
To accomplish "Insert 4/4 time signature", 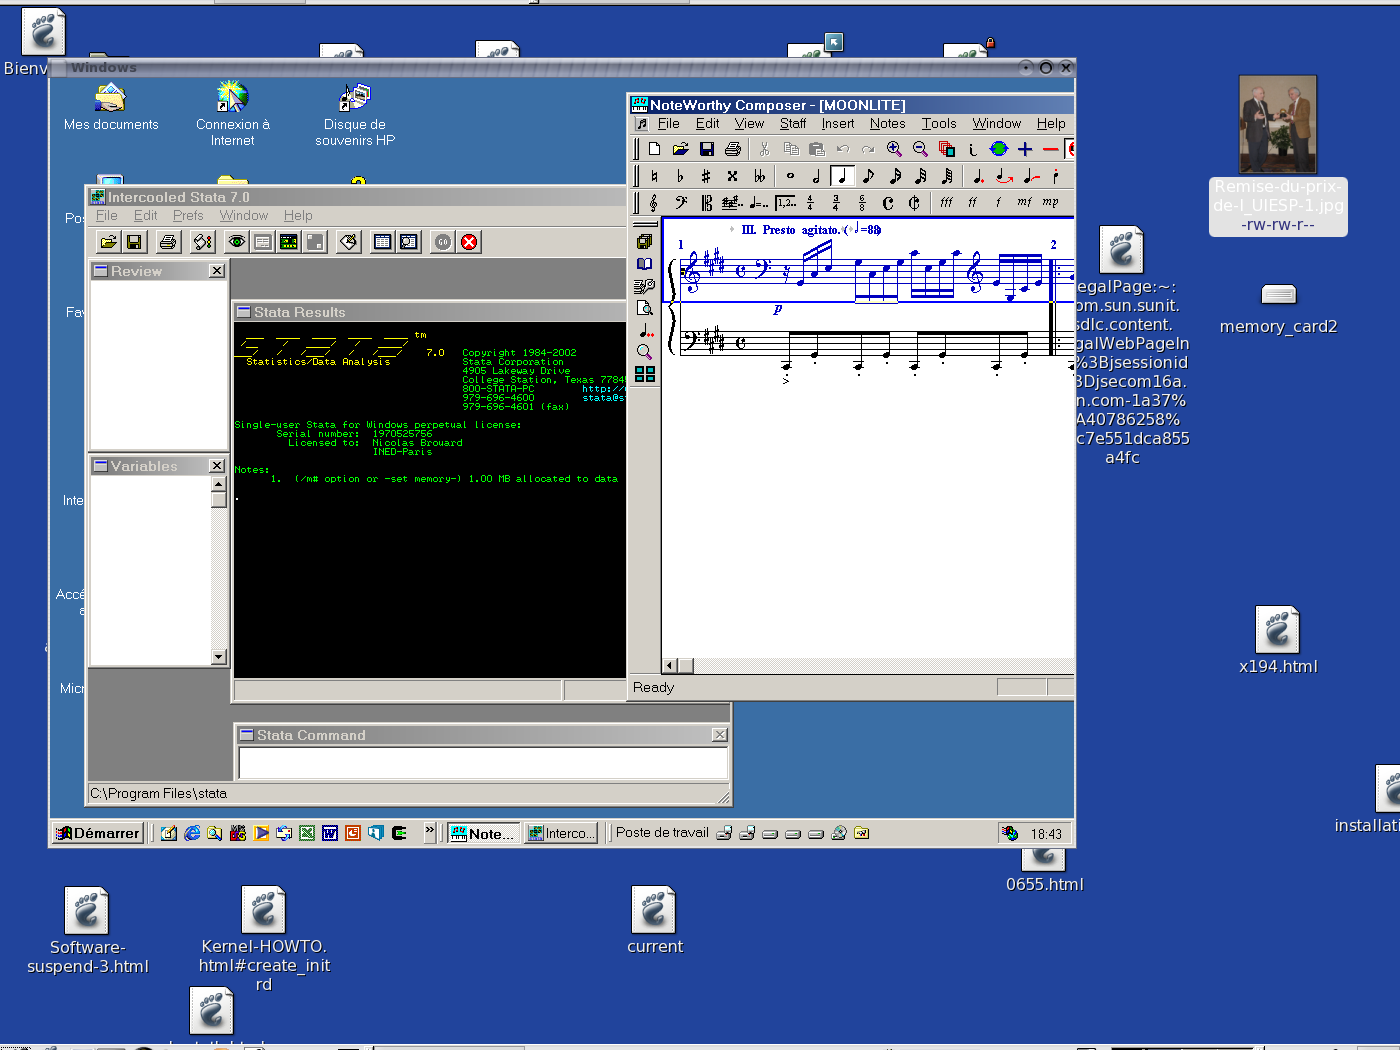I will coord(810,203).
